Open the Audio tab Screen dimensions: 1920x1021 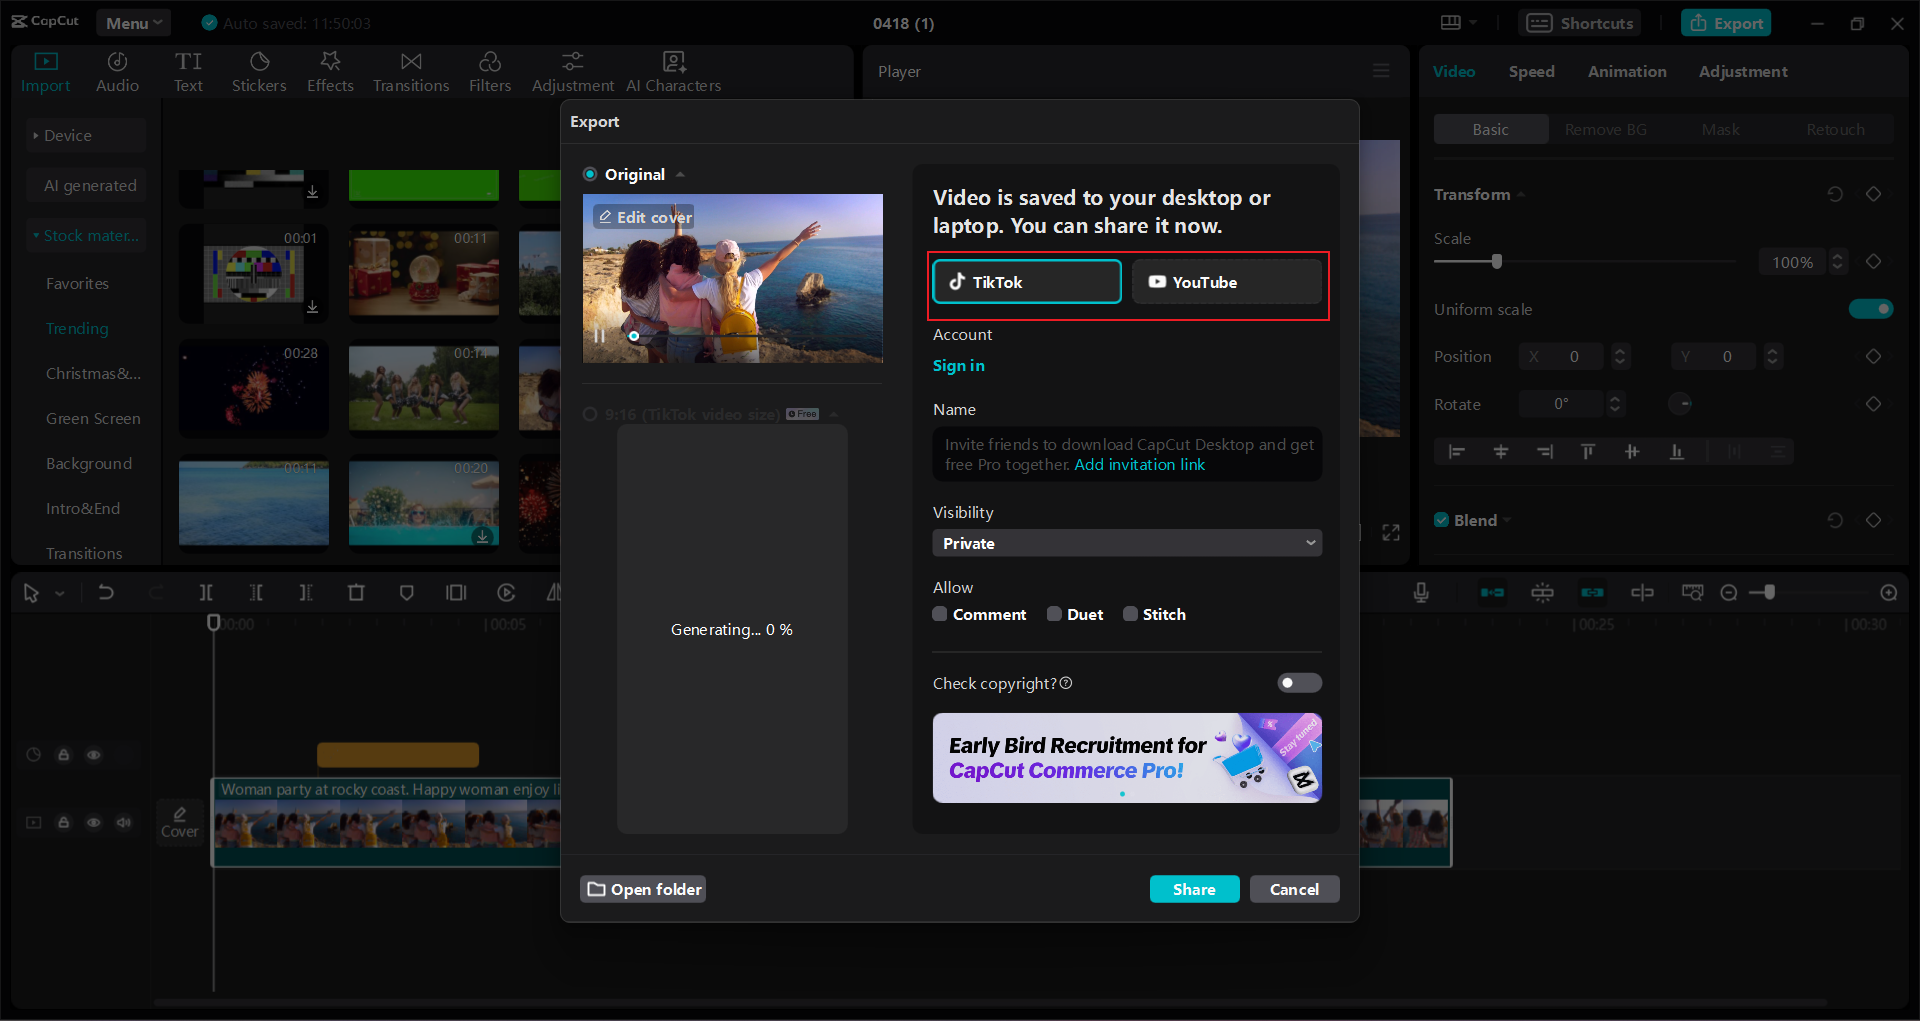[117, 72]
